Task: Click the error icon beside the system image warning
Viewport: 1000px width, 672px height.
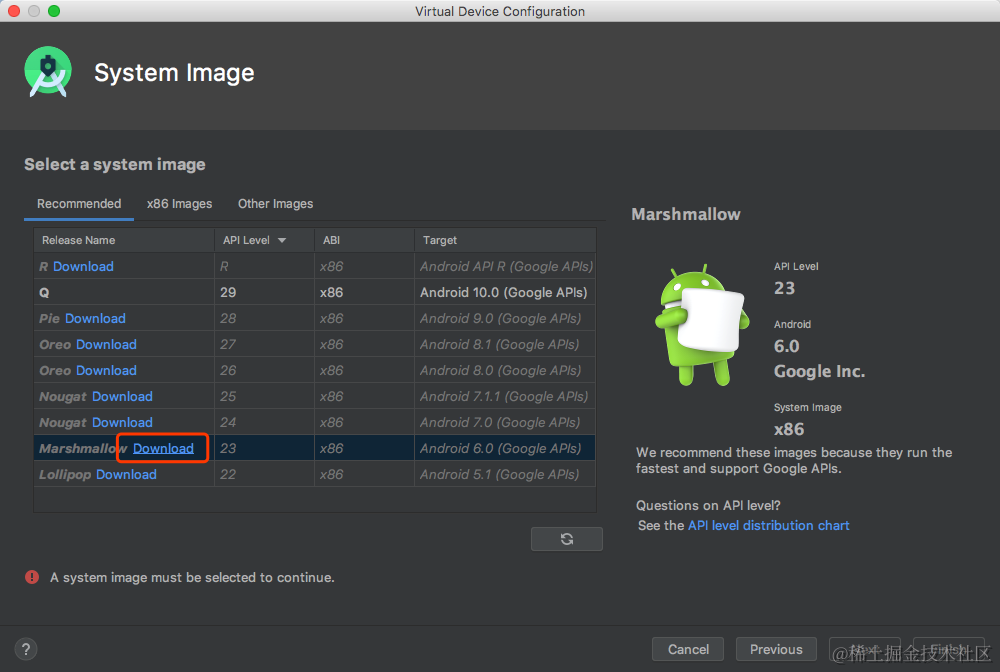Action: coord(32,577)
